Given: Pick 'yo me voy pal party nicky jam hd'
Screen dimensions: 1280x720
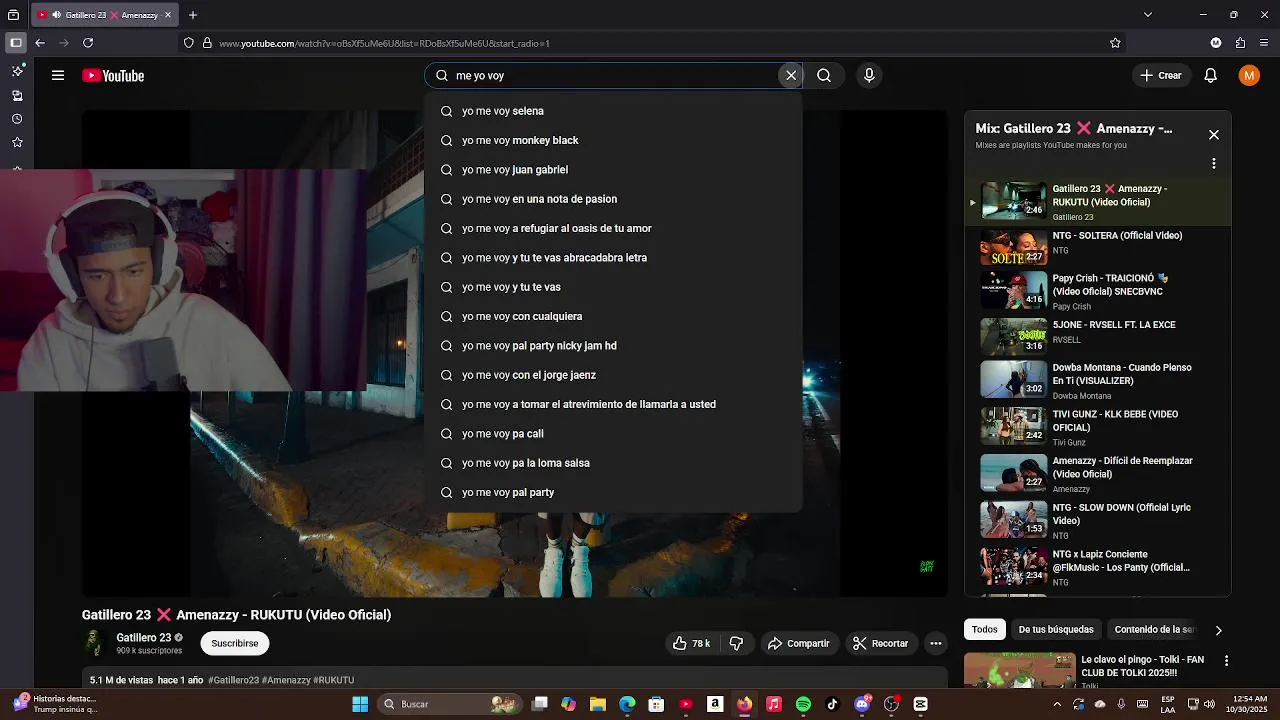Looking at the screenshot, I should click(x=613, y=346).
